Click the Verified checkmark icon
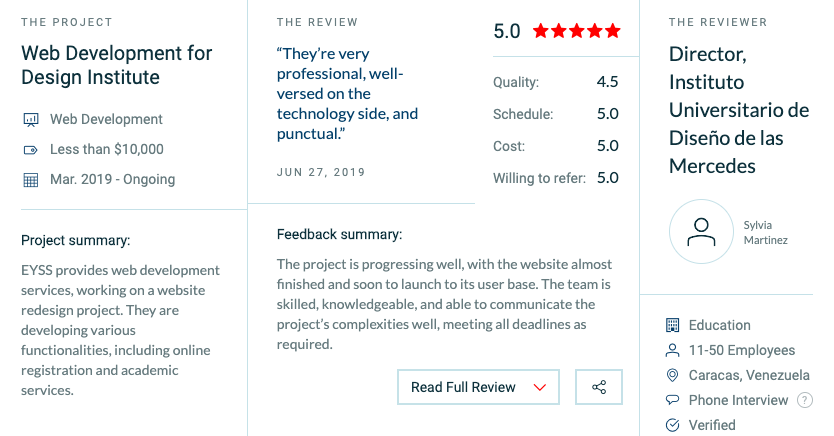The height and width of the screenshot is (436, 834). pos(673,425)
